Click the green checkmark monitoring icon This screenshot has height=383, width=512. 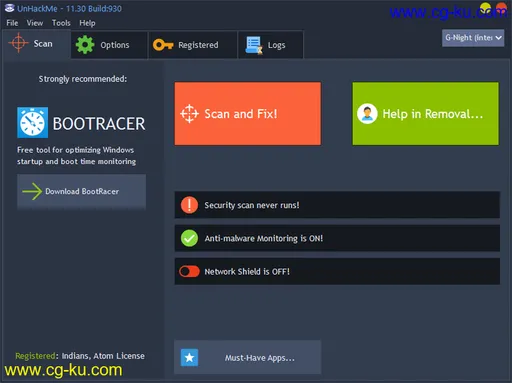pyautogui.click(x=189, y=238)
